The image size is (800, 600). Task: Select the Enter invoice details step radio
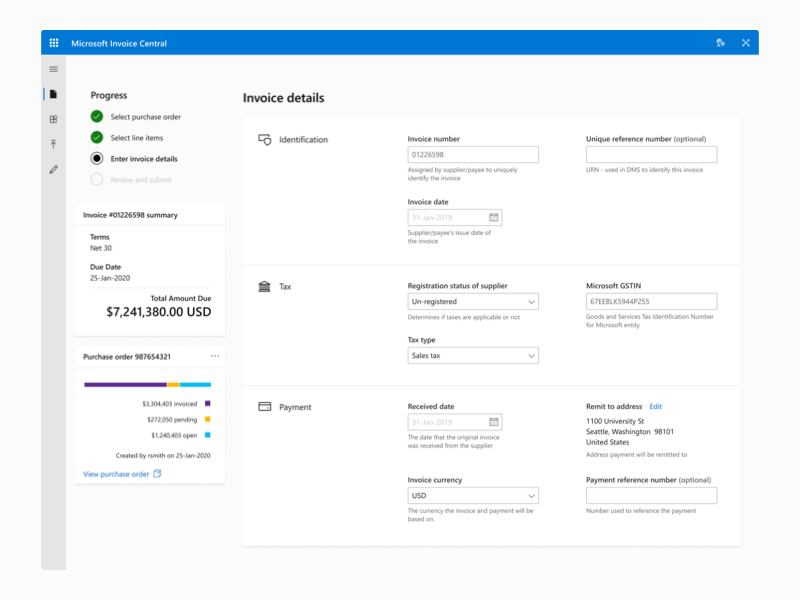click(x=96, y=159)
